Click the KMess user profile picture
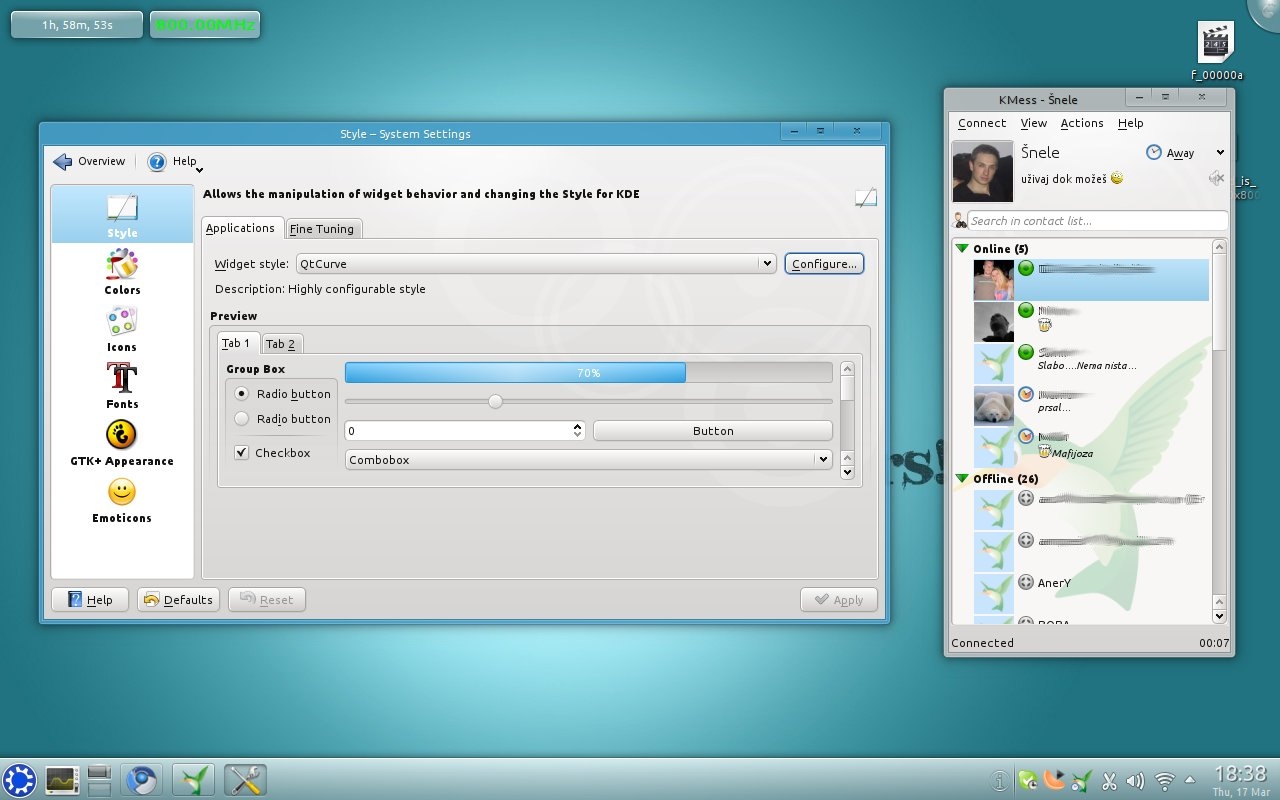Image resolution: width=1280 pixels, height=800 pixels. [x=982, y=171]
